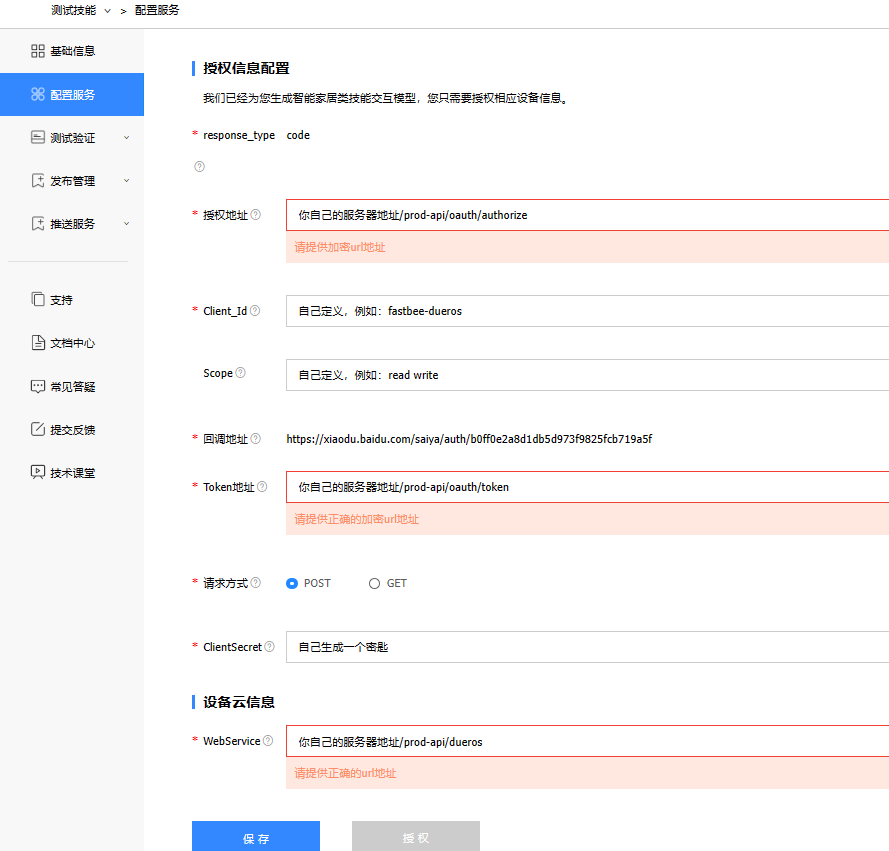889x851 pixels.
Task: Click help icon next to 授权地址
Action: 256,215
